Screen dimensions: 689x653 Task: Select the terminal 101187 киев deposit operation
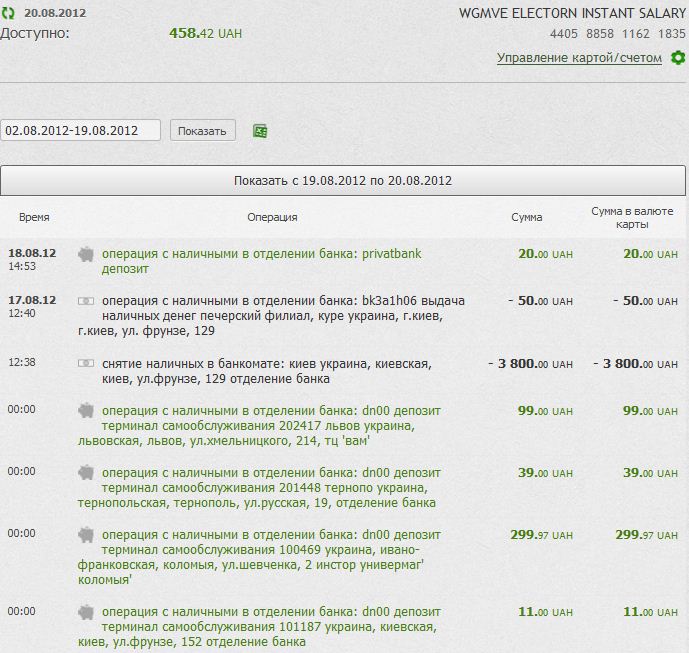pyautogui.click(x=259, y=626)
